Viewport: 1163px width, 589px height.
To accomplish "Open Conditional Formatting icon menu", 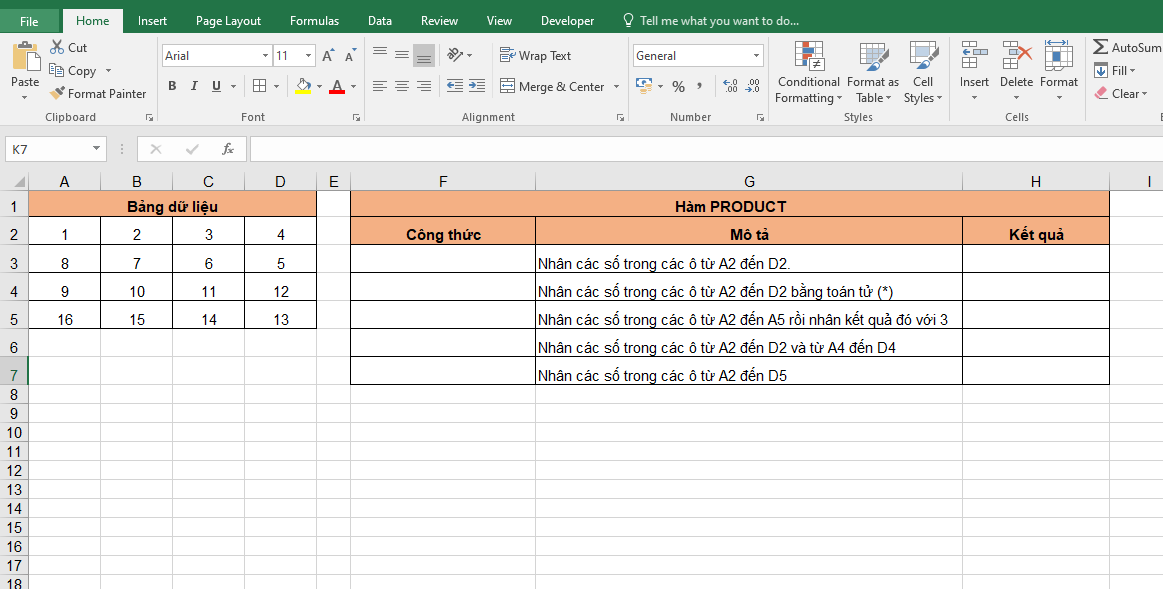I will point(808,56).
